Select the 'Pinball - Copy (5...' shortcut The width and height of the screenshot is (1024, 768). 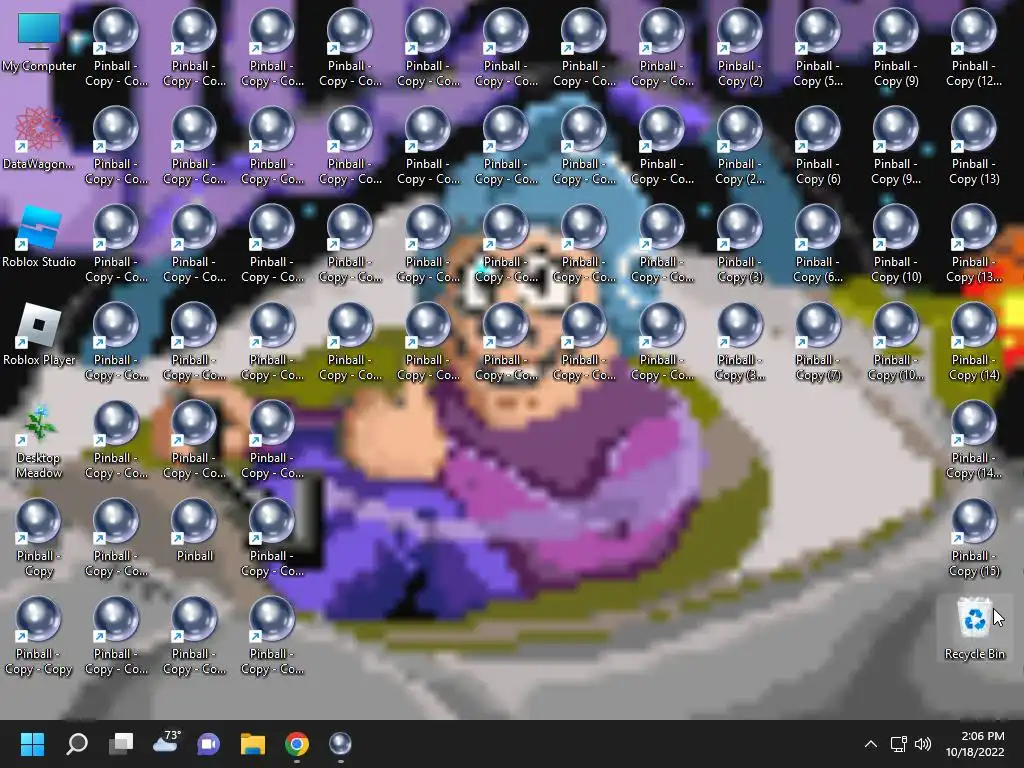[818, 47]
